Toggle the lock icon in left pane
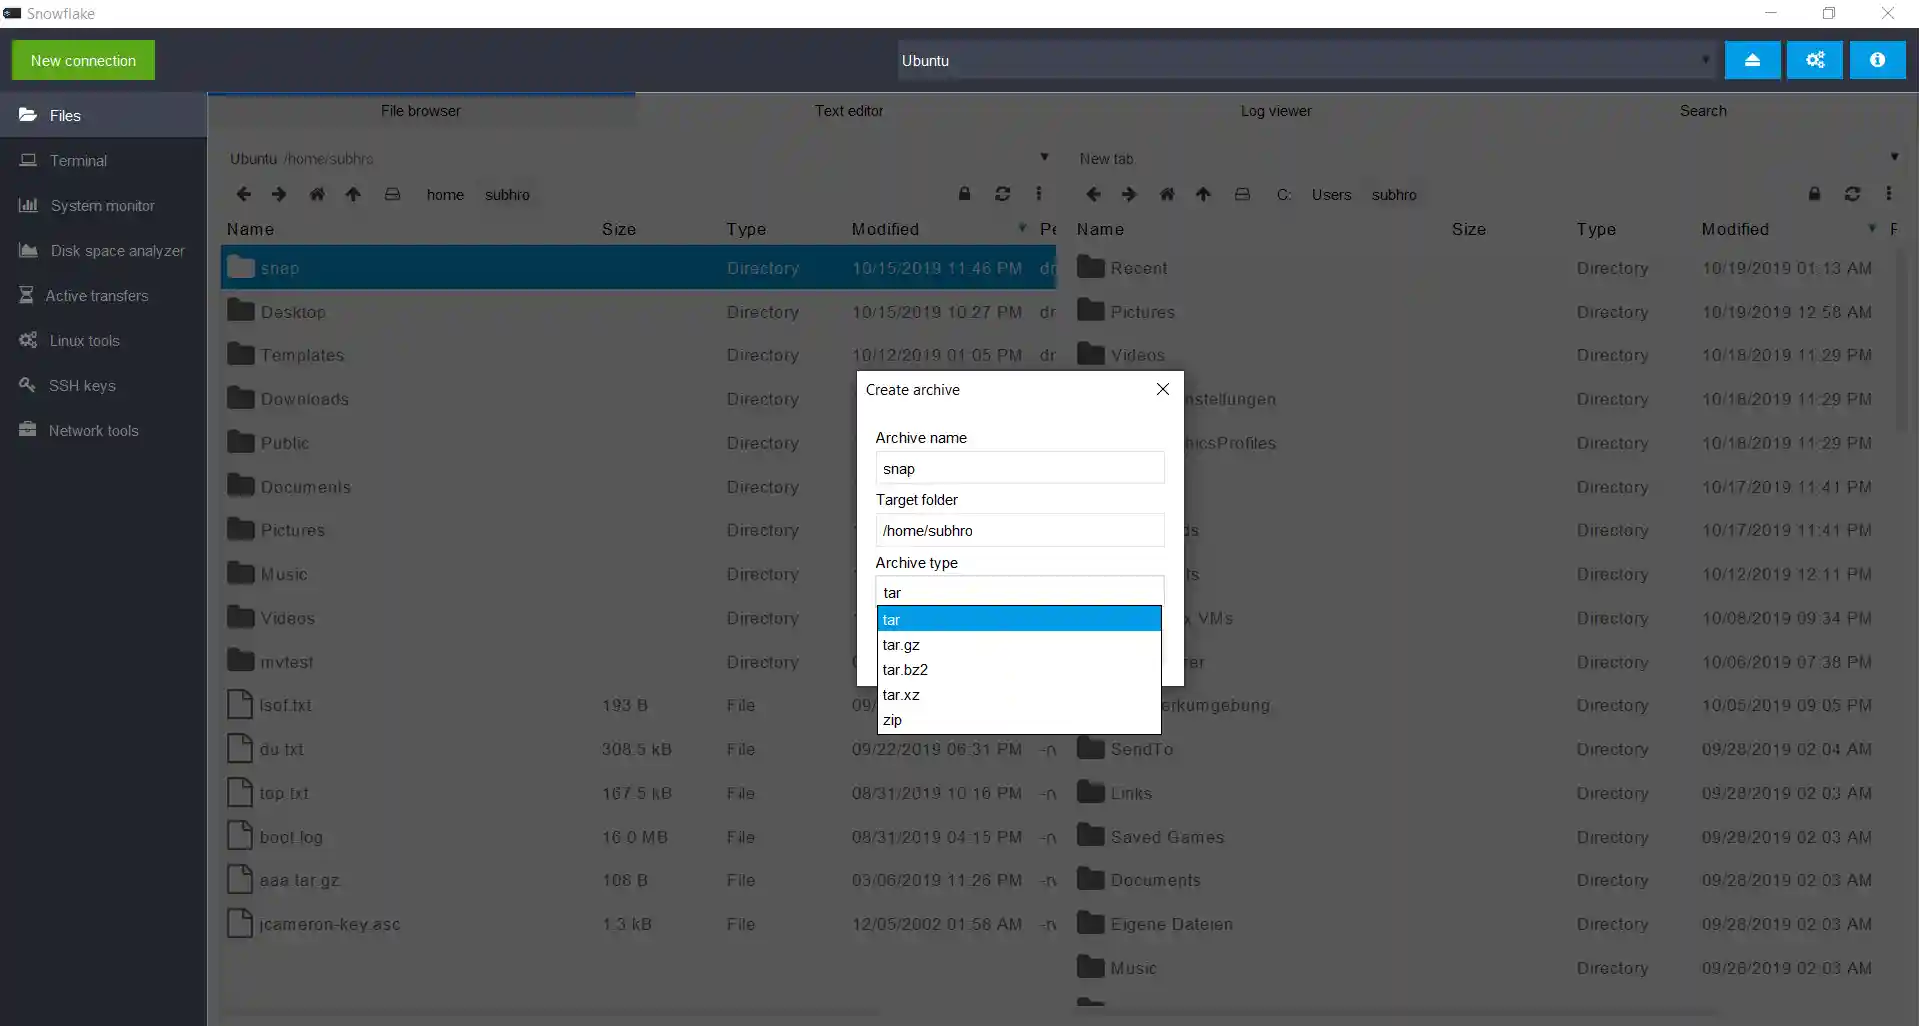The width and height of the screenshot is (1920, 1026). point(964,194)
